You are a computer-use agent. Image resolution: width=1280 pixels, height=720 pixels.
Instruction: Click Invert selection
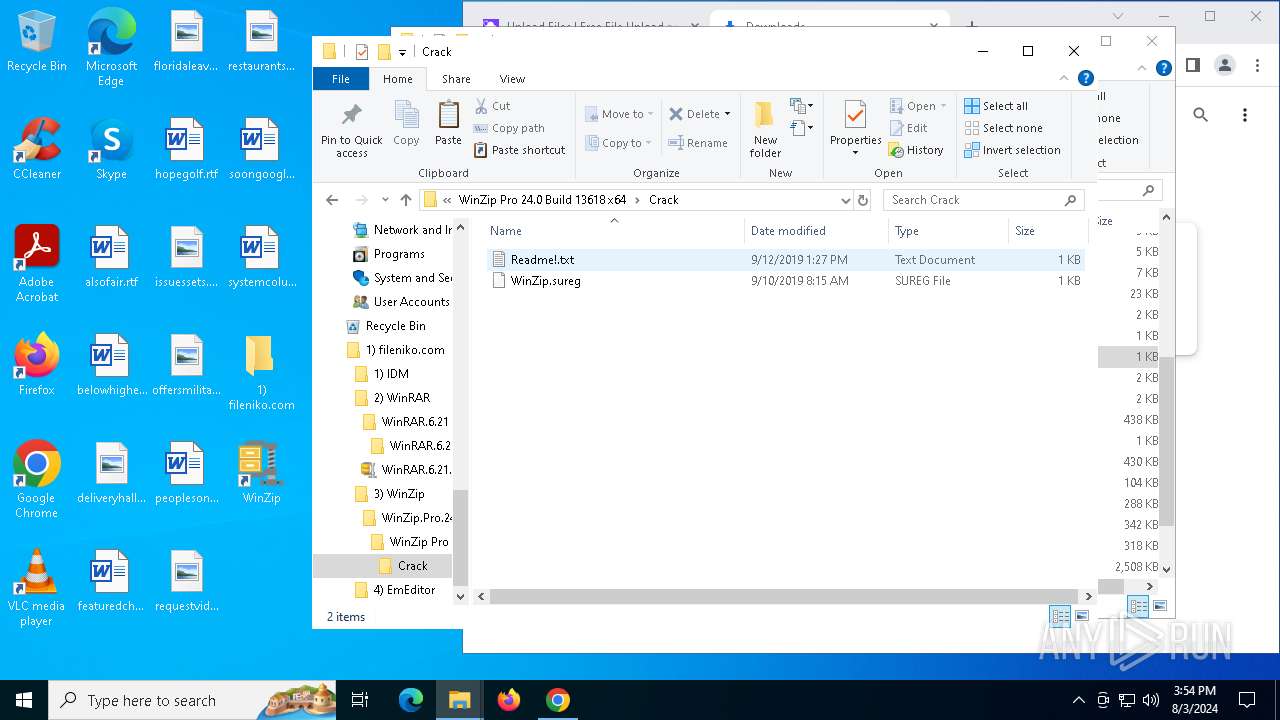[1012, 150]
